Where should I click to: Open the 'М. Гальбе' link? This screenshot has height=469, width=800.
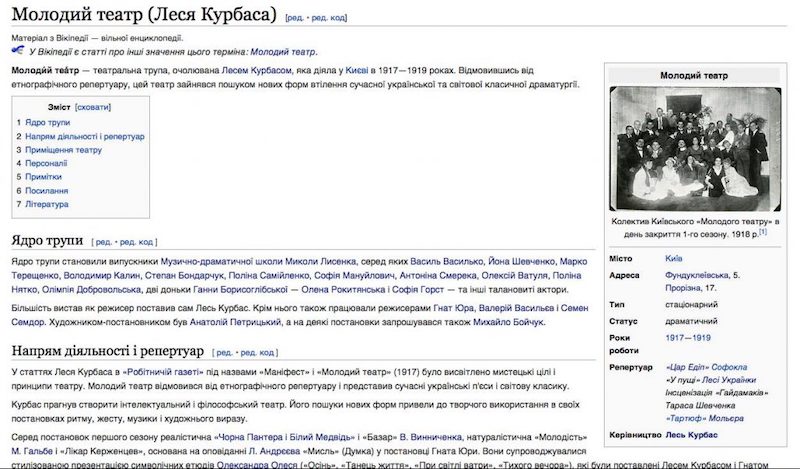32,451
